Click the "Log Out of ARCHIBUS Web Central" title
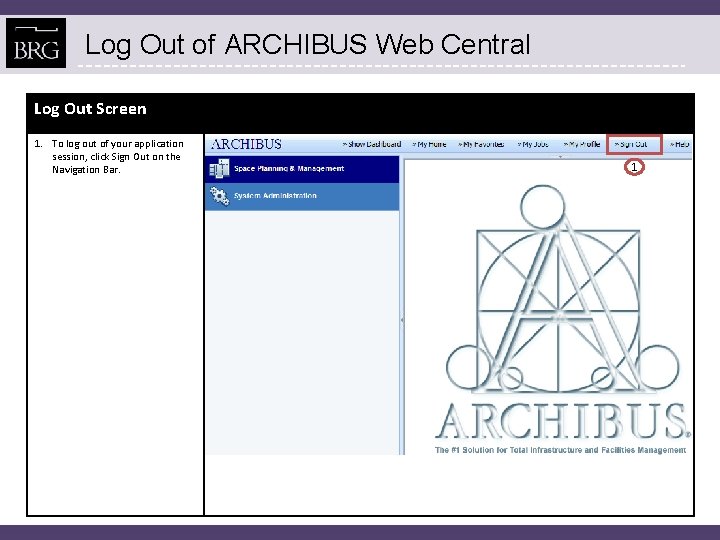Screen dimensions: 720x540 tap(308, 45)
